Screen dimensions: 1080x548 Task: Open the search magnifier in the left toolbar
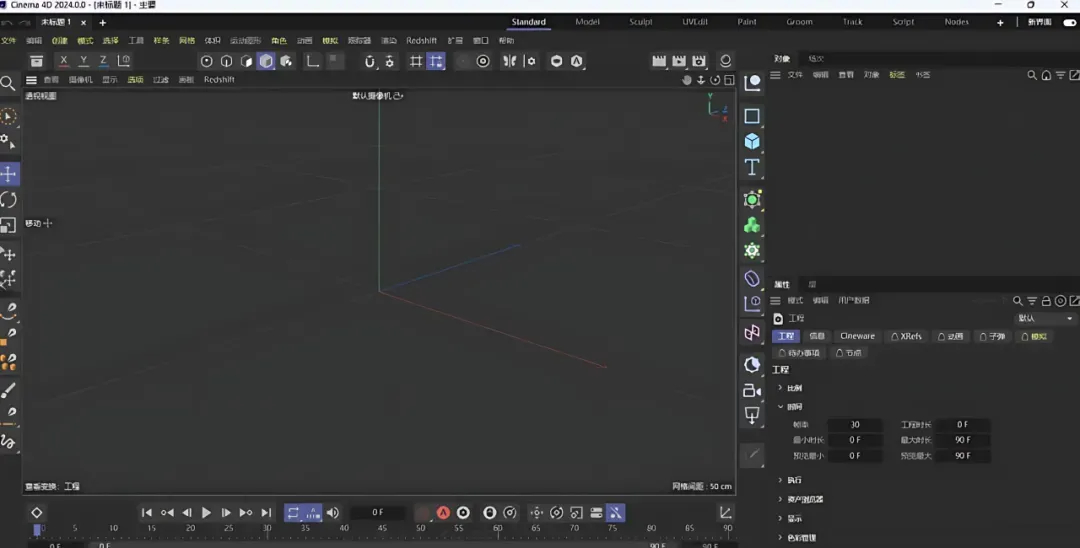(x=8, y=84)
